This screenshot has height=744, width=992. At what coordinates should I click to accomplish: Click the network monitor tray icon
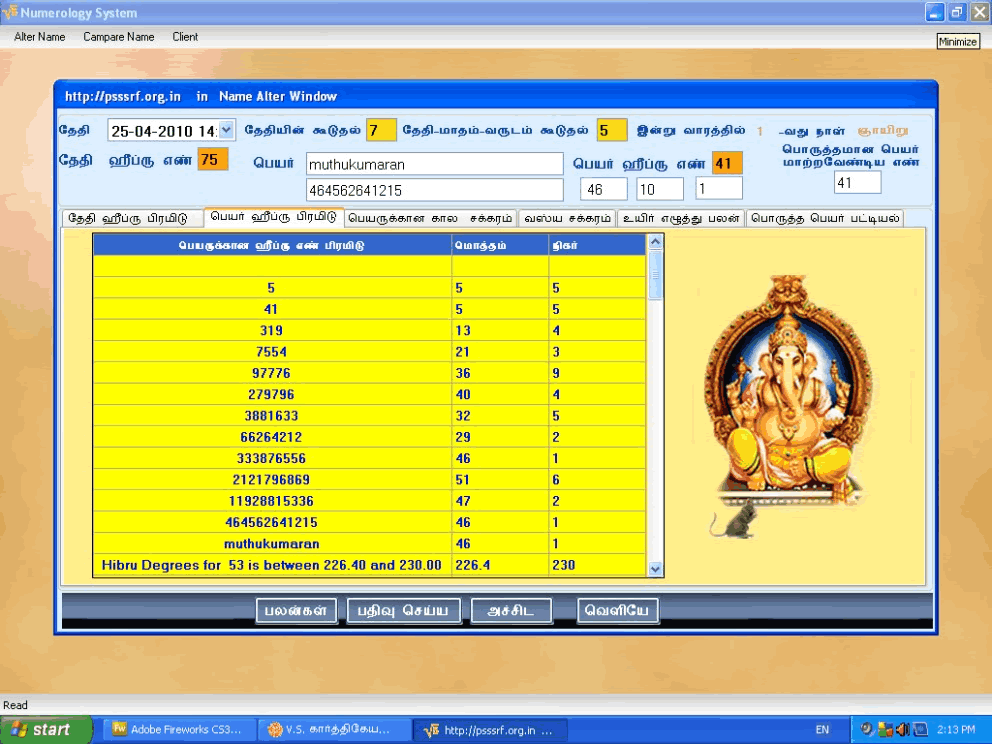920,729
